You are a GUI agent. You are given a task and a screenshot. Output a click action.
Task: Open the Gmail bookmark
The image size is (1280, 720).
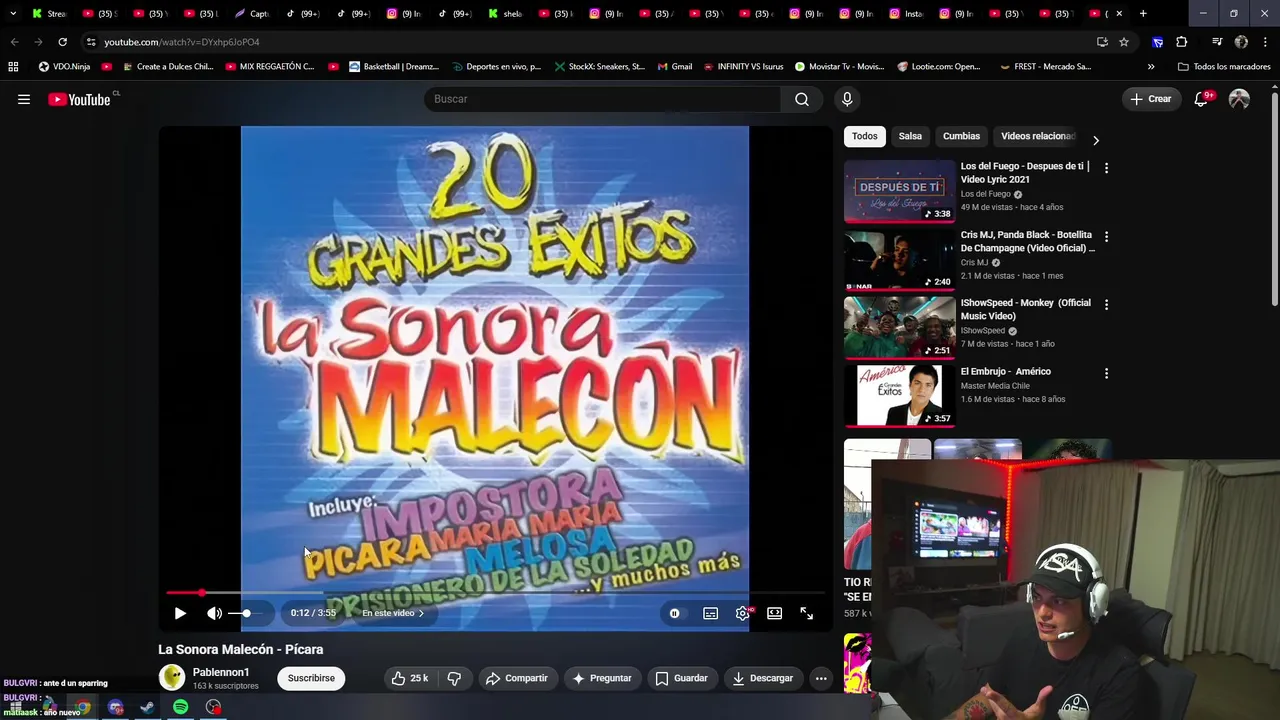click(x=675, y=67)
